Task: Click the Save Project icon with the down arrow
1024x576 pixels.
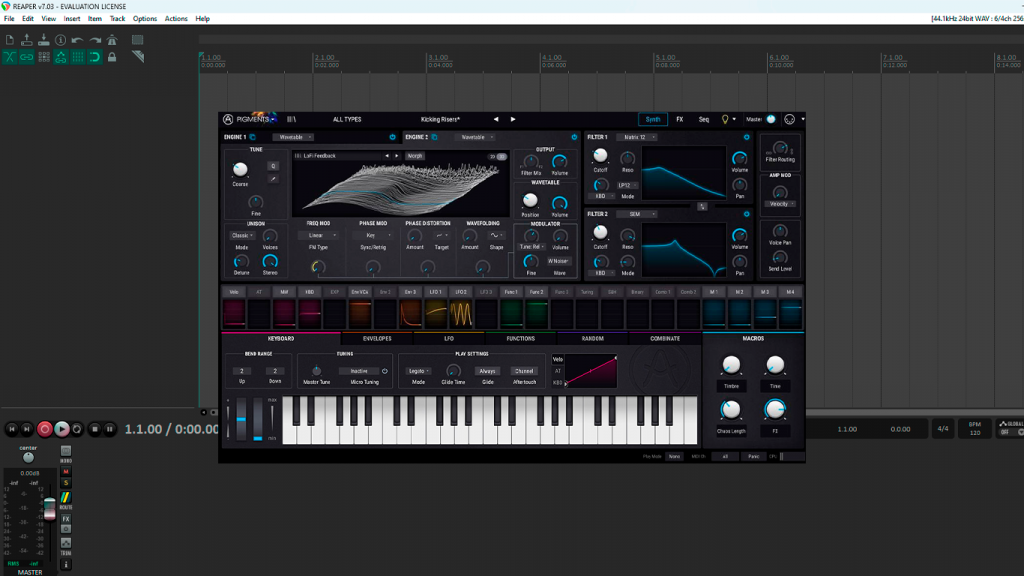Action: (44, 40)
